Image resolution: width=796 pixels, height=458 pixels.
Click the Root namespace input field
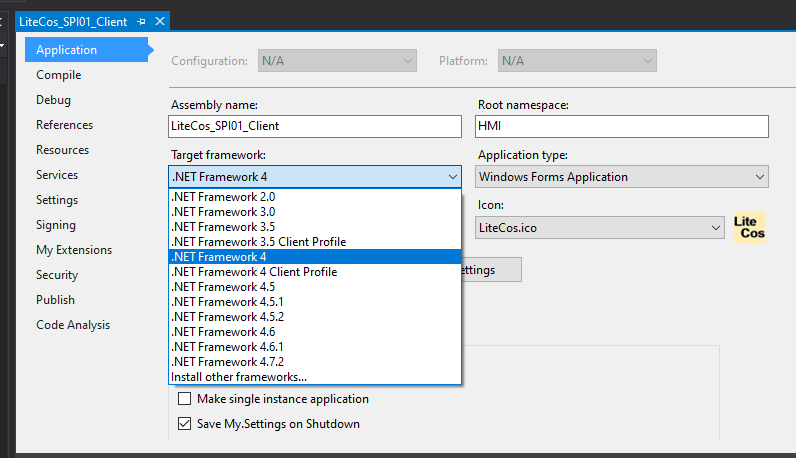coord(622,126)
